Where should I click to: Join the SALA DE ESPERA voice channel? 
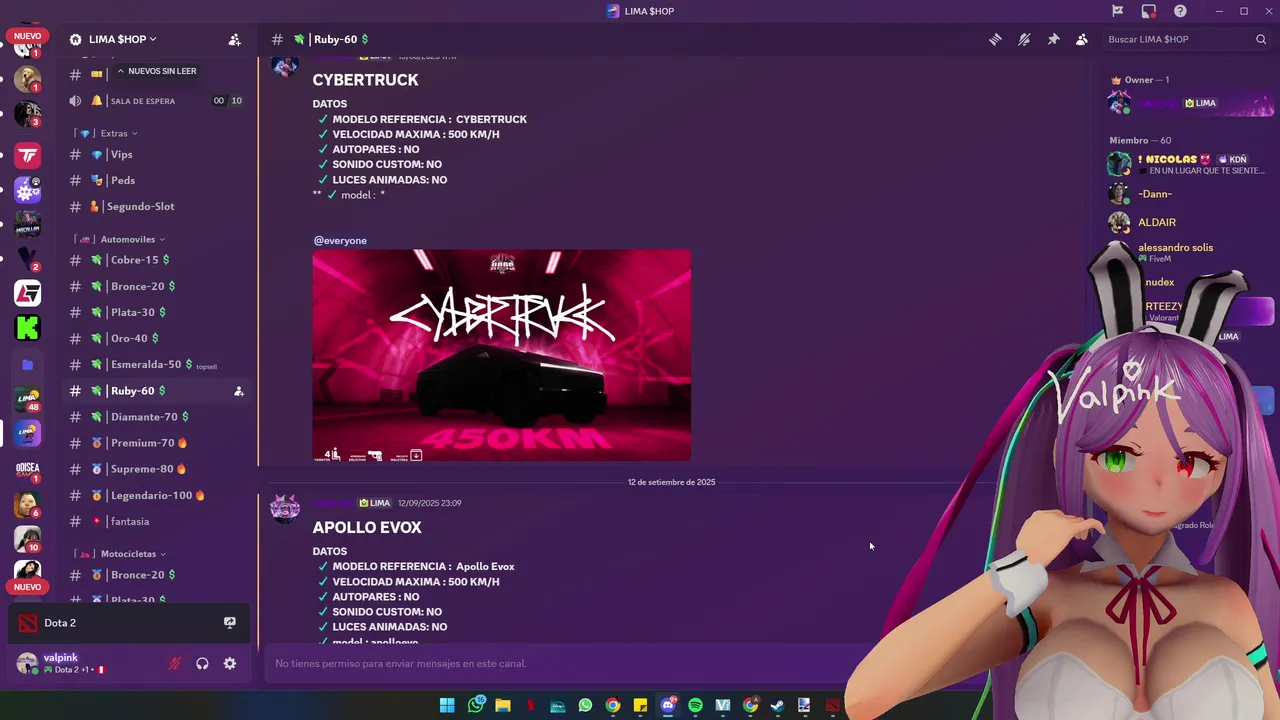pyautogui.click(x=156, y=101)
